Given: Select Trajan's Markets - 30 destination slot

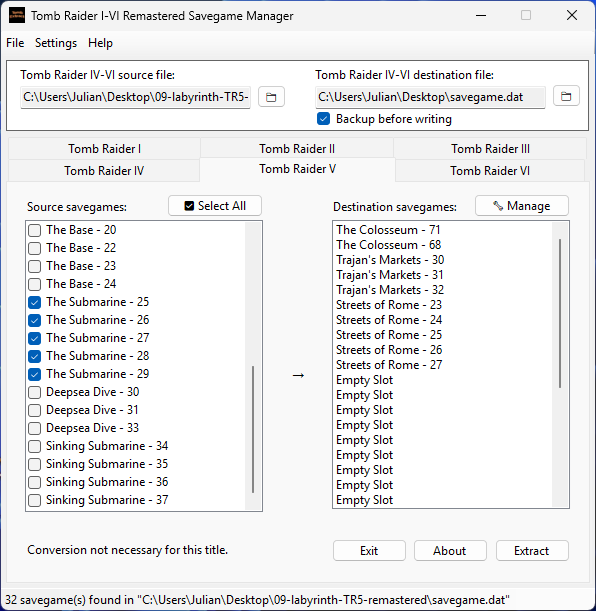Looking at the screenshot, I should click(x=390, y=260).
